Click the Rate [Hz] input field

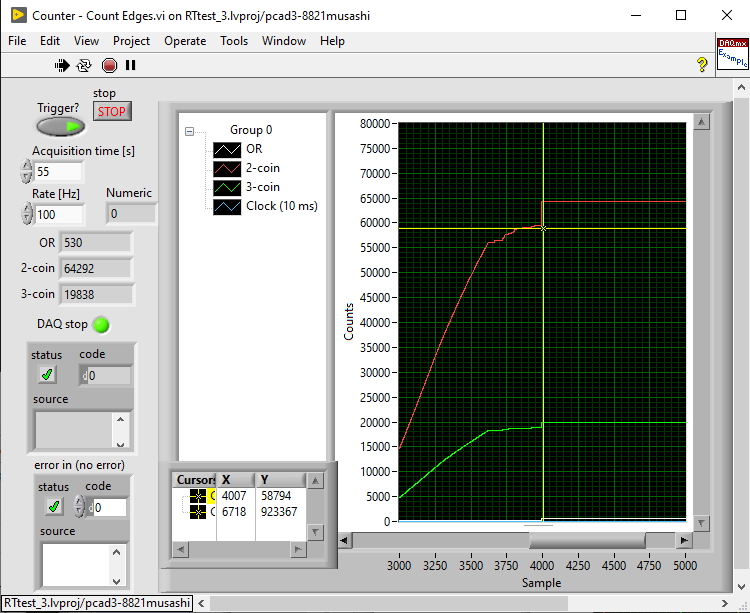click(59, 214)
